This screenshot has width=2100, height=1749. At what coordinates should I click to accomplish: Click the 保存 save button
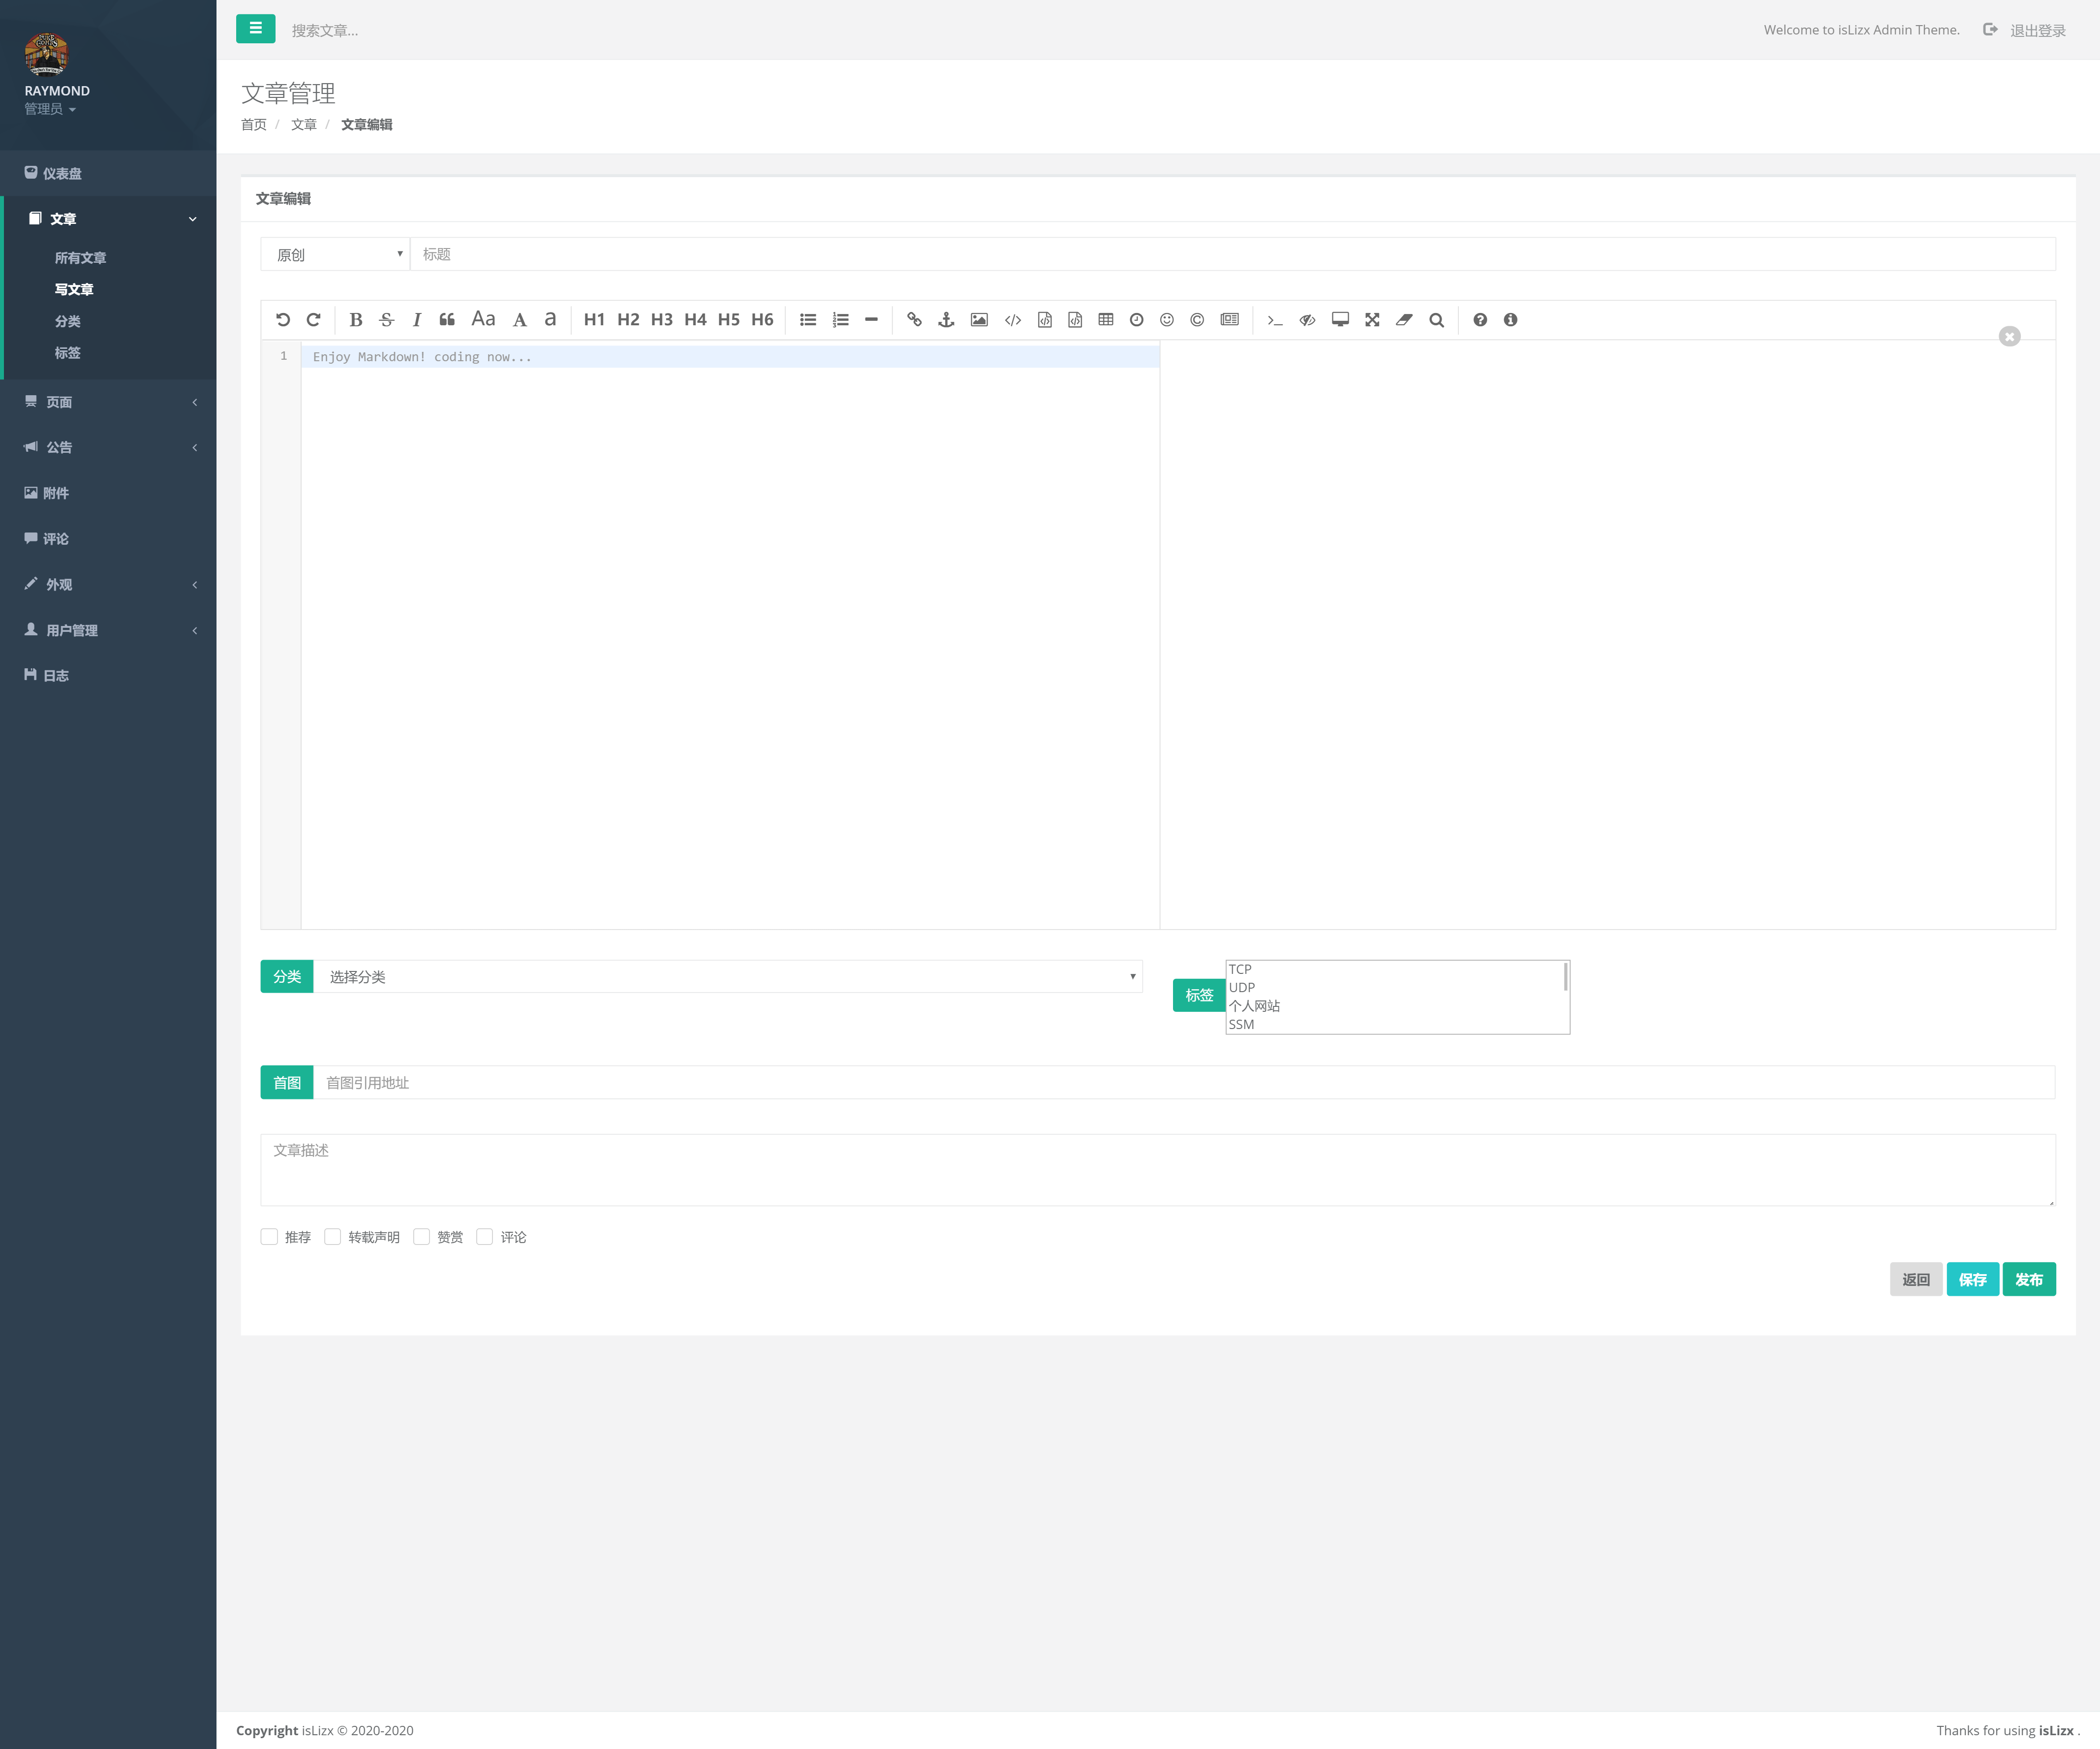pos(1972,1279)
